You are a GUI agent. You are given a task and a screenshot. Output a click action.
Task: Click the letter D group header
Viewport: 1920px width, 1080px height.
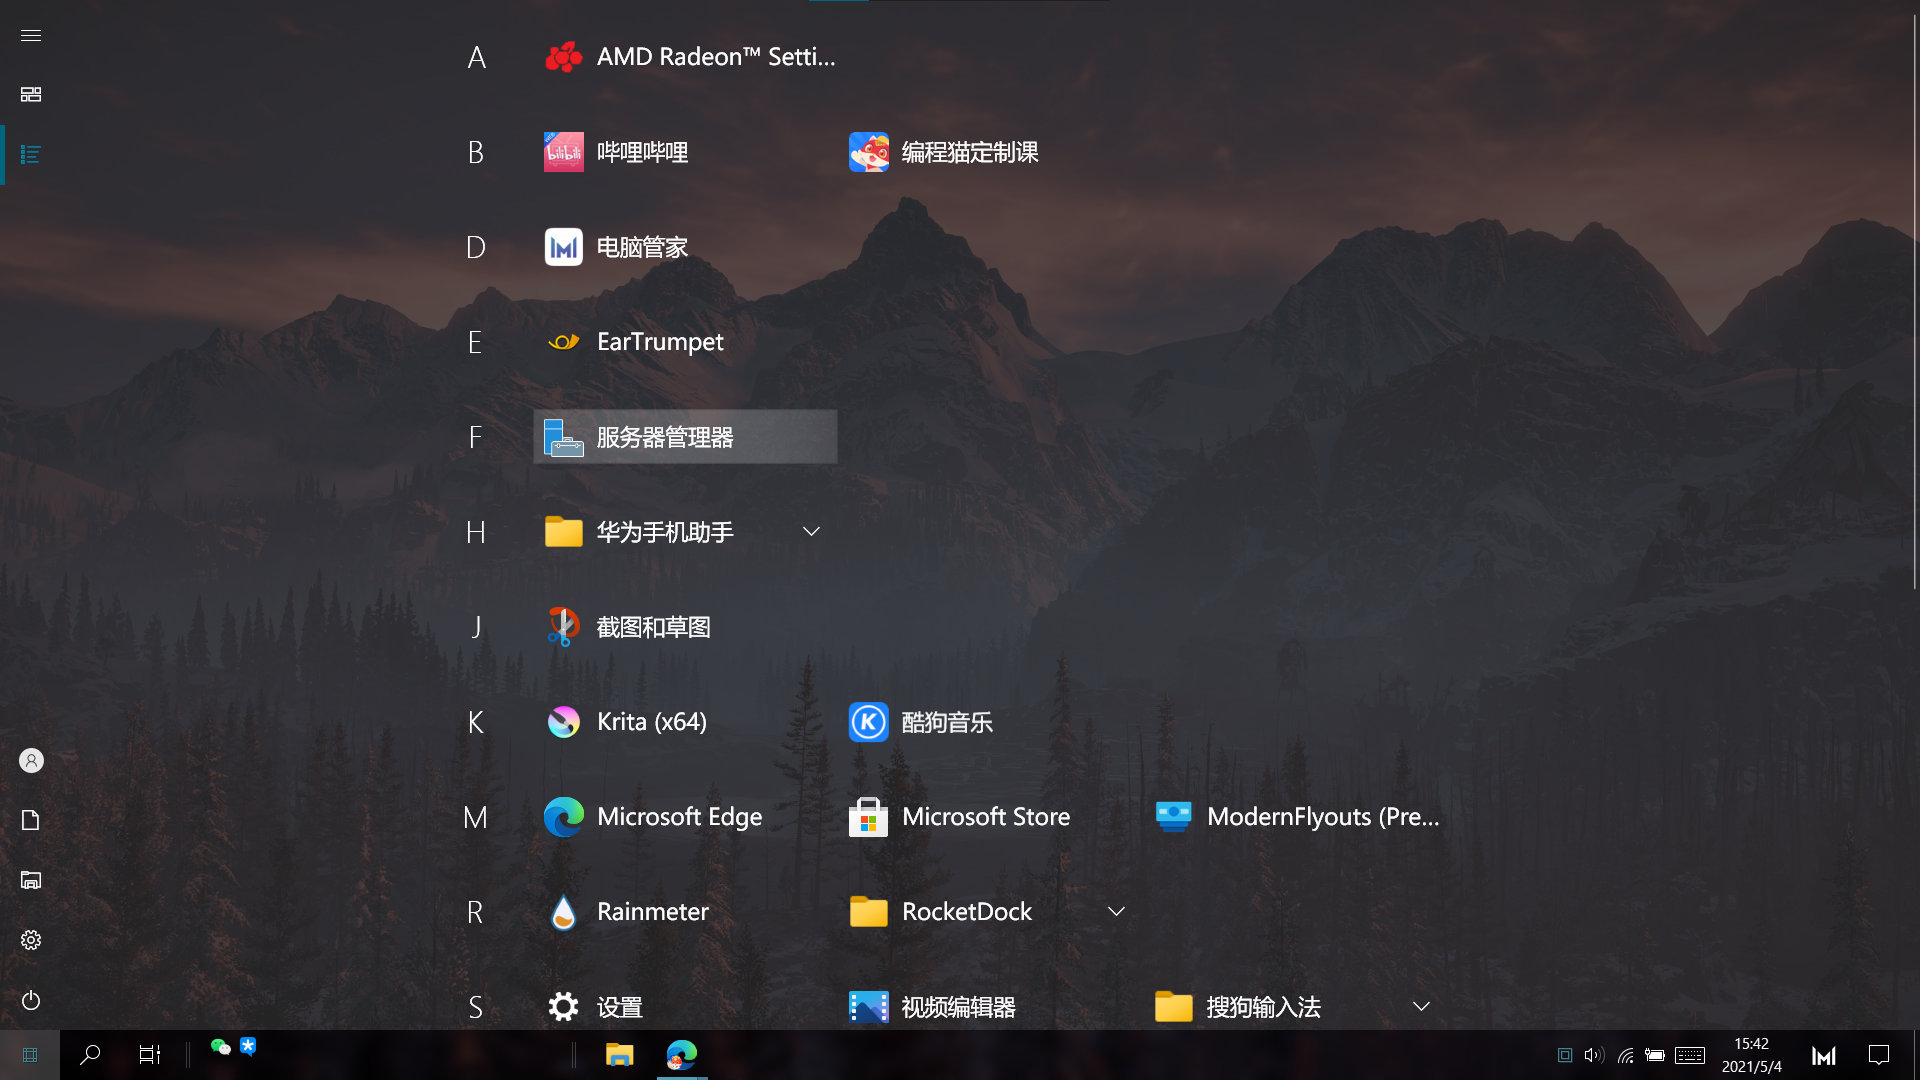476,247
